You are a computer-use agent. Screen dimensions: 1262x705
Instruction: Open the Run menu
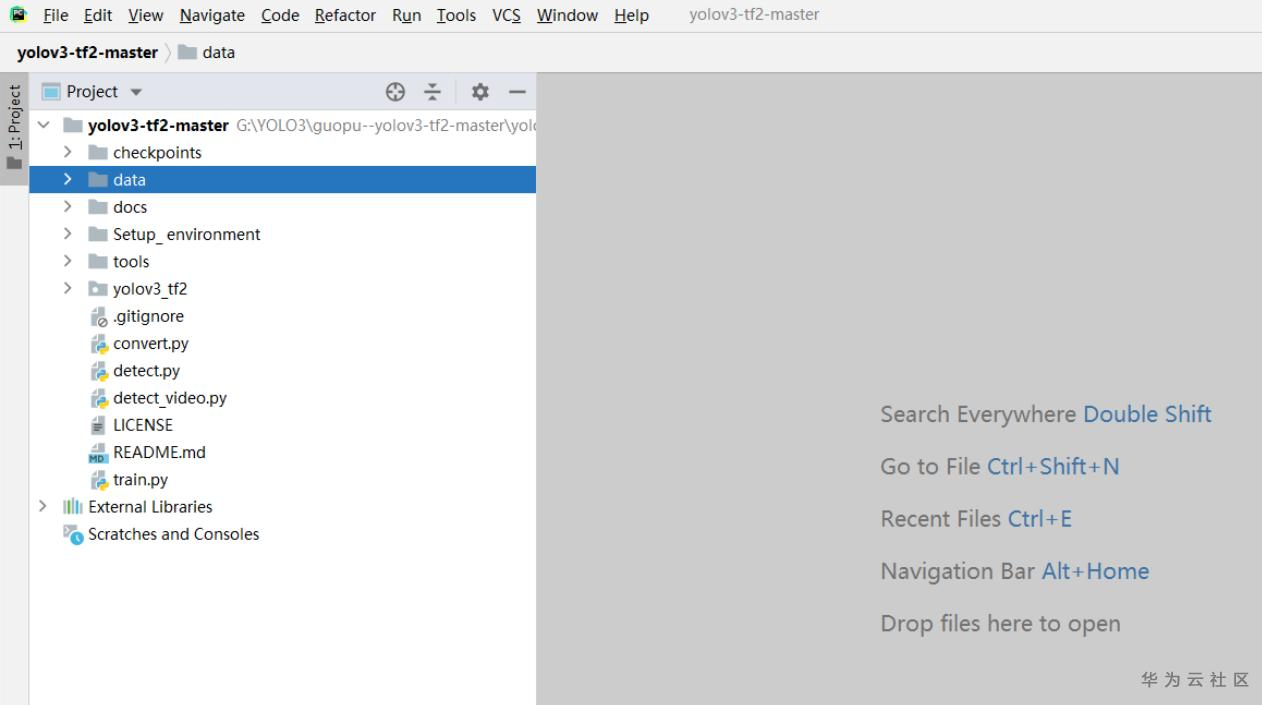pos(406,15)
